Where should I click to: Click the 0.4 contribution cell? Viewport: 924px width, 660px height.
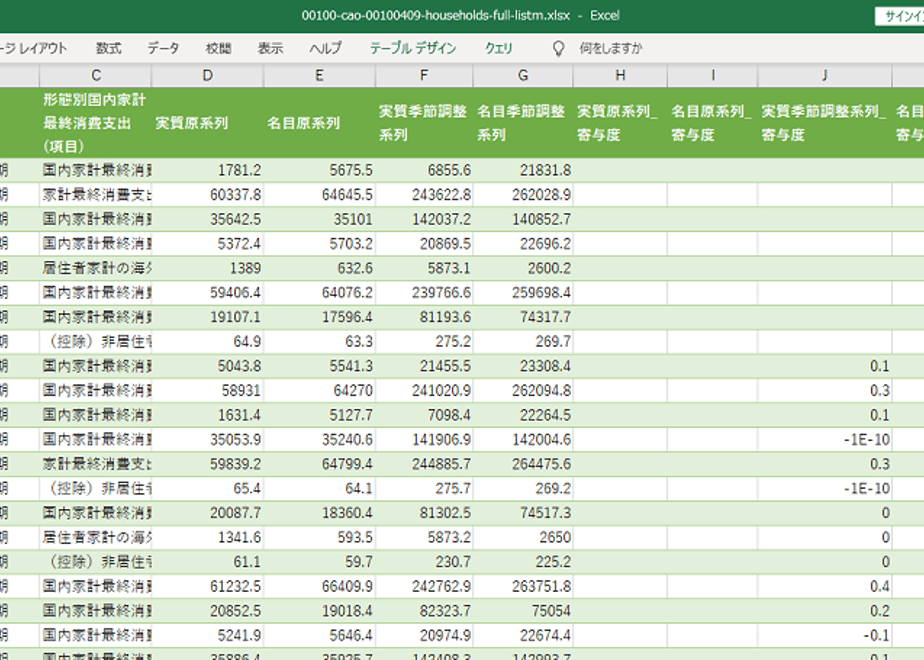(x=824, y=586)
